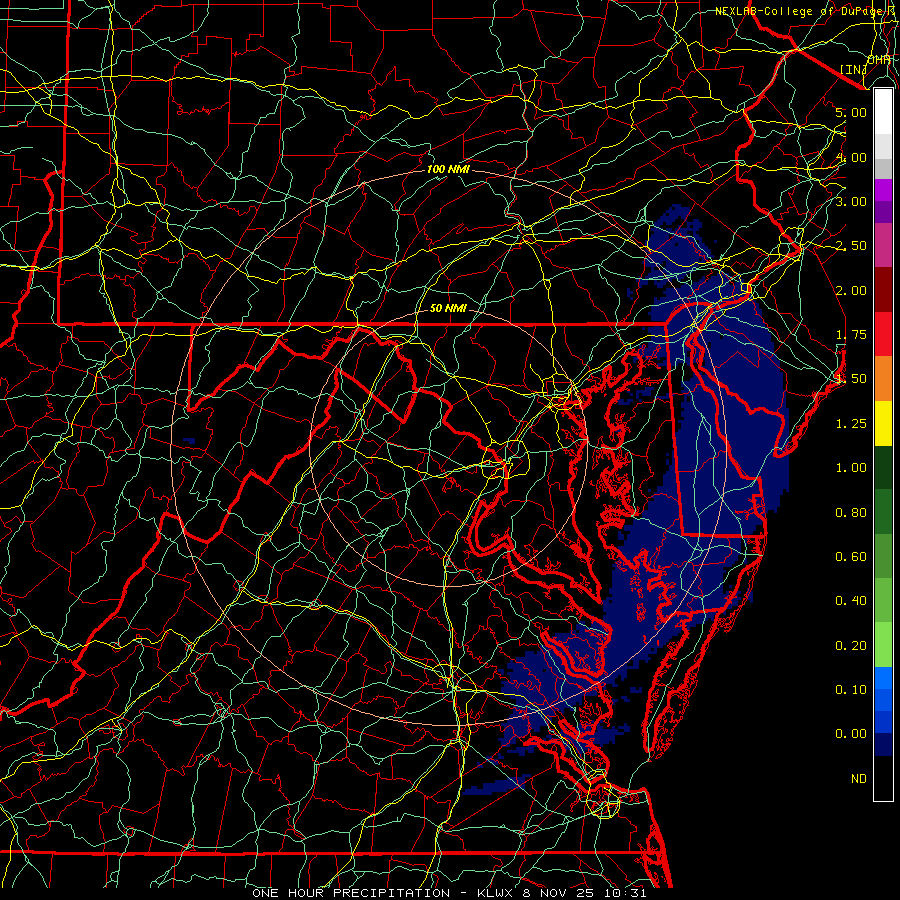Pick the yellow legend swatch
The height and width of the screenshot is (900, 900).
pyautogui.click(x=883, y=423)
